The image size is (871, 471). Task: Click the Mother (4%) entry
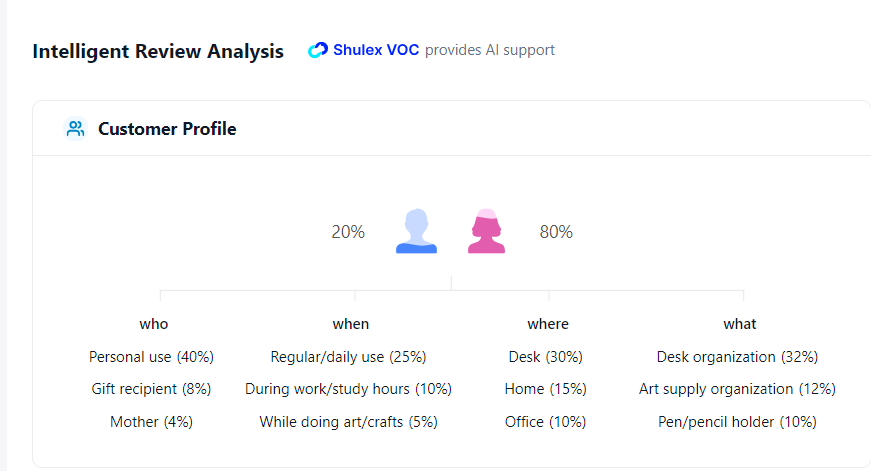151,422
